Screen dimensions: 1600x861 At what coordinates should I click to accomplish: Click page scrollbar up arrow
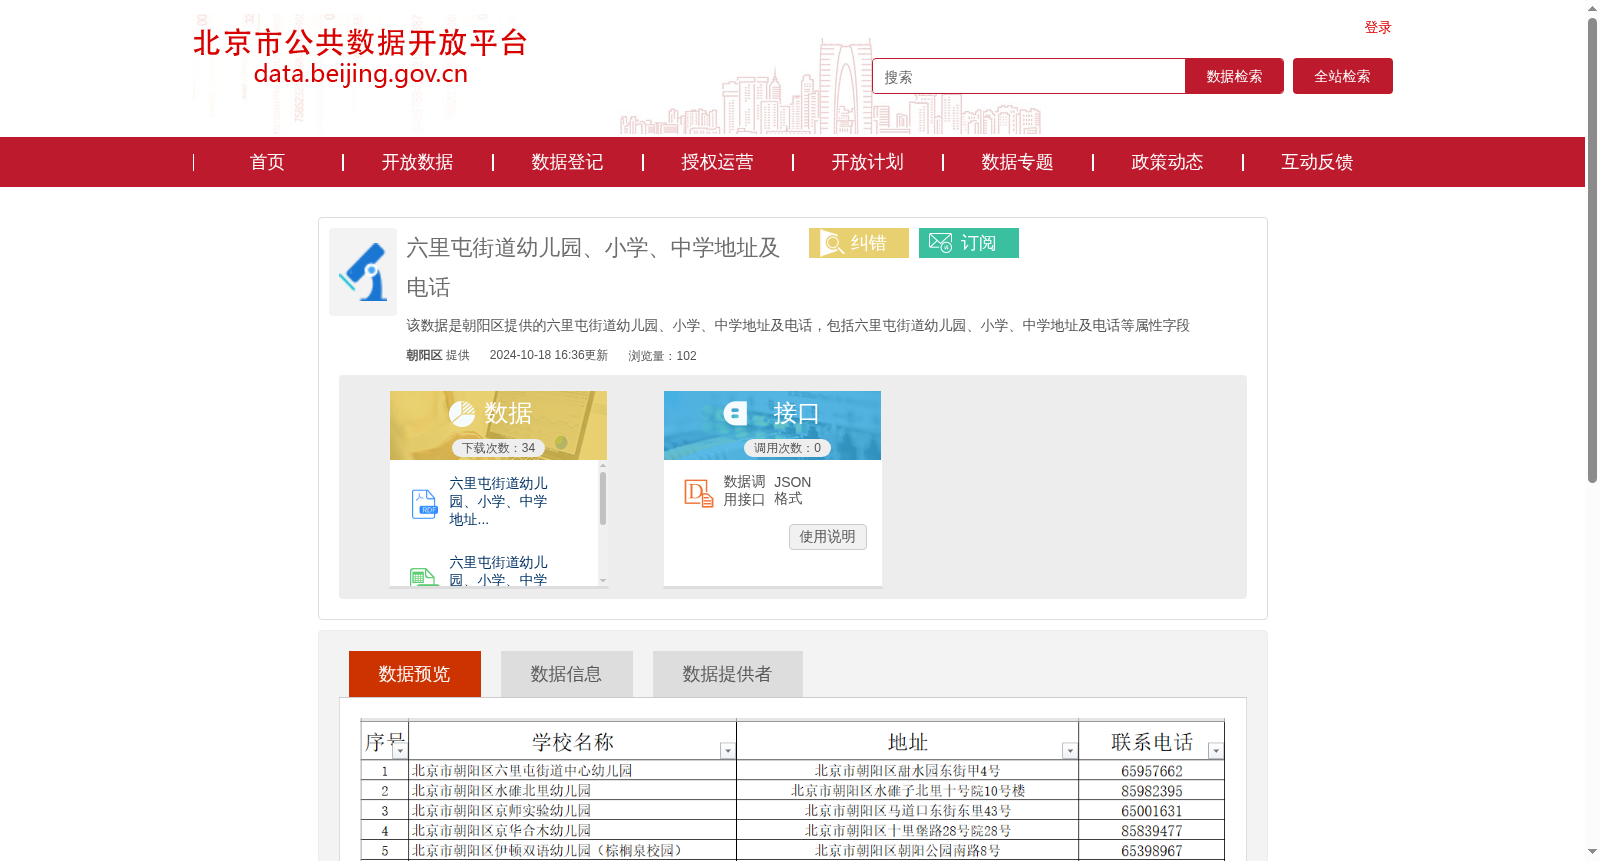tap(1593, 8)
